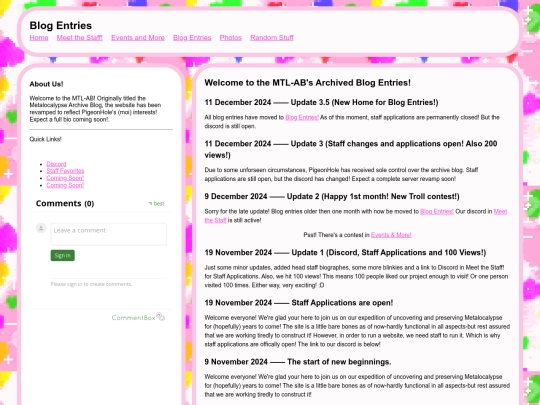Open the Events & More! contest link
The image size is (540, 405).
[x=391, y=235]
